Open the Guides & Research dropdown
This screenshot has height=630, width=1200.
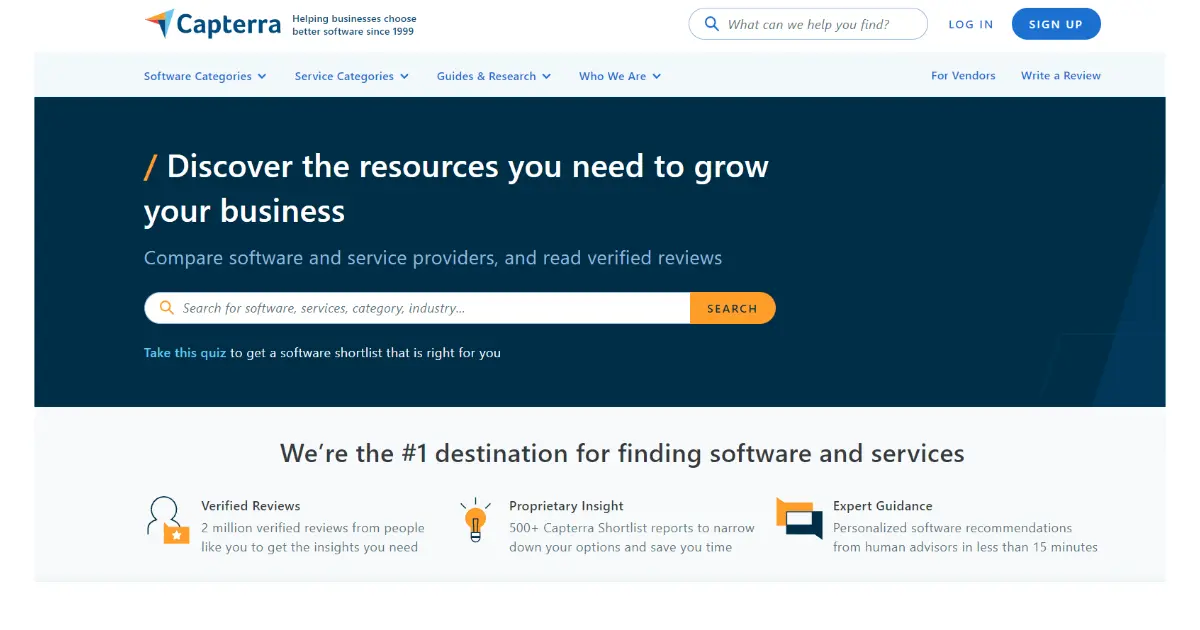tap(494, 76)
